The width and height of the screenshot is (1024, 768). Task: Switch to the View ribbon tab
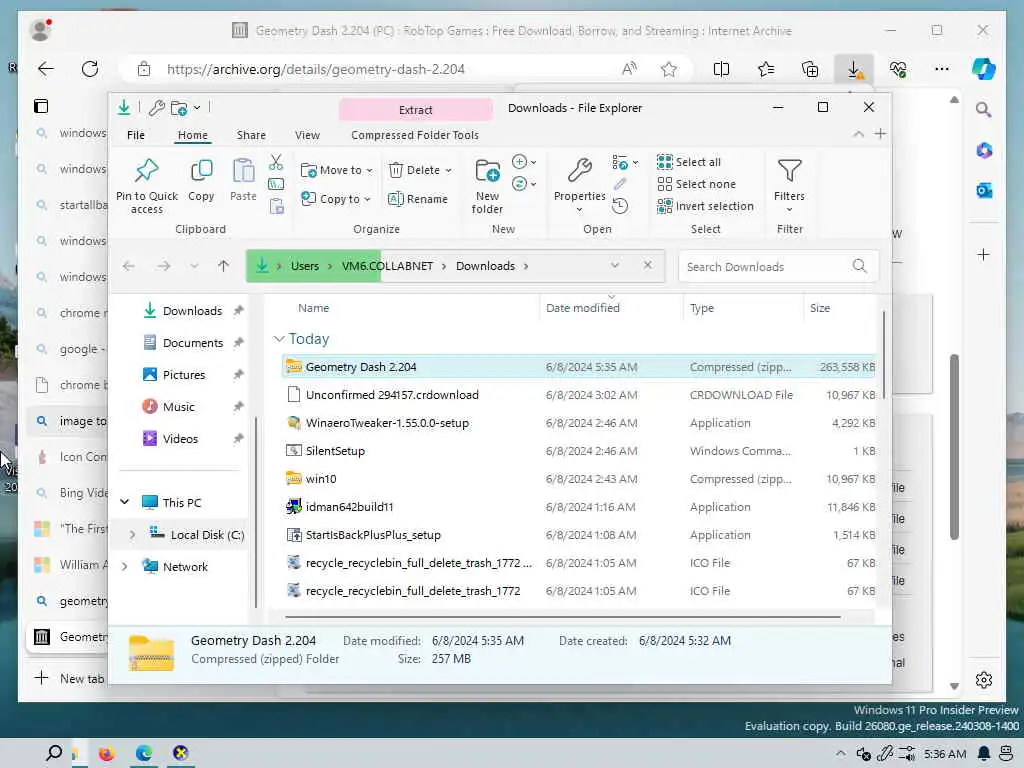(307, 135)
